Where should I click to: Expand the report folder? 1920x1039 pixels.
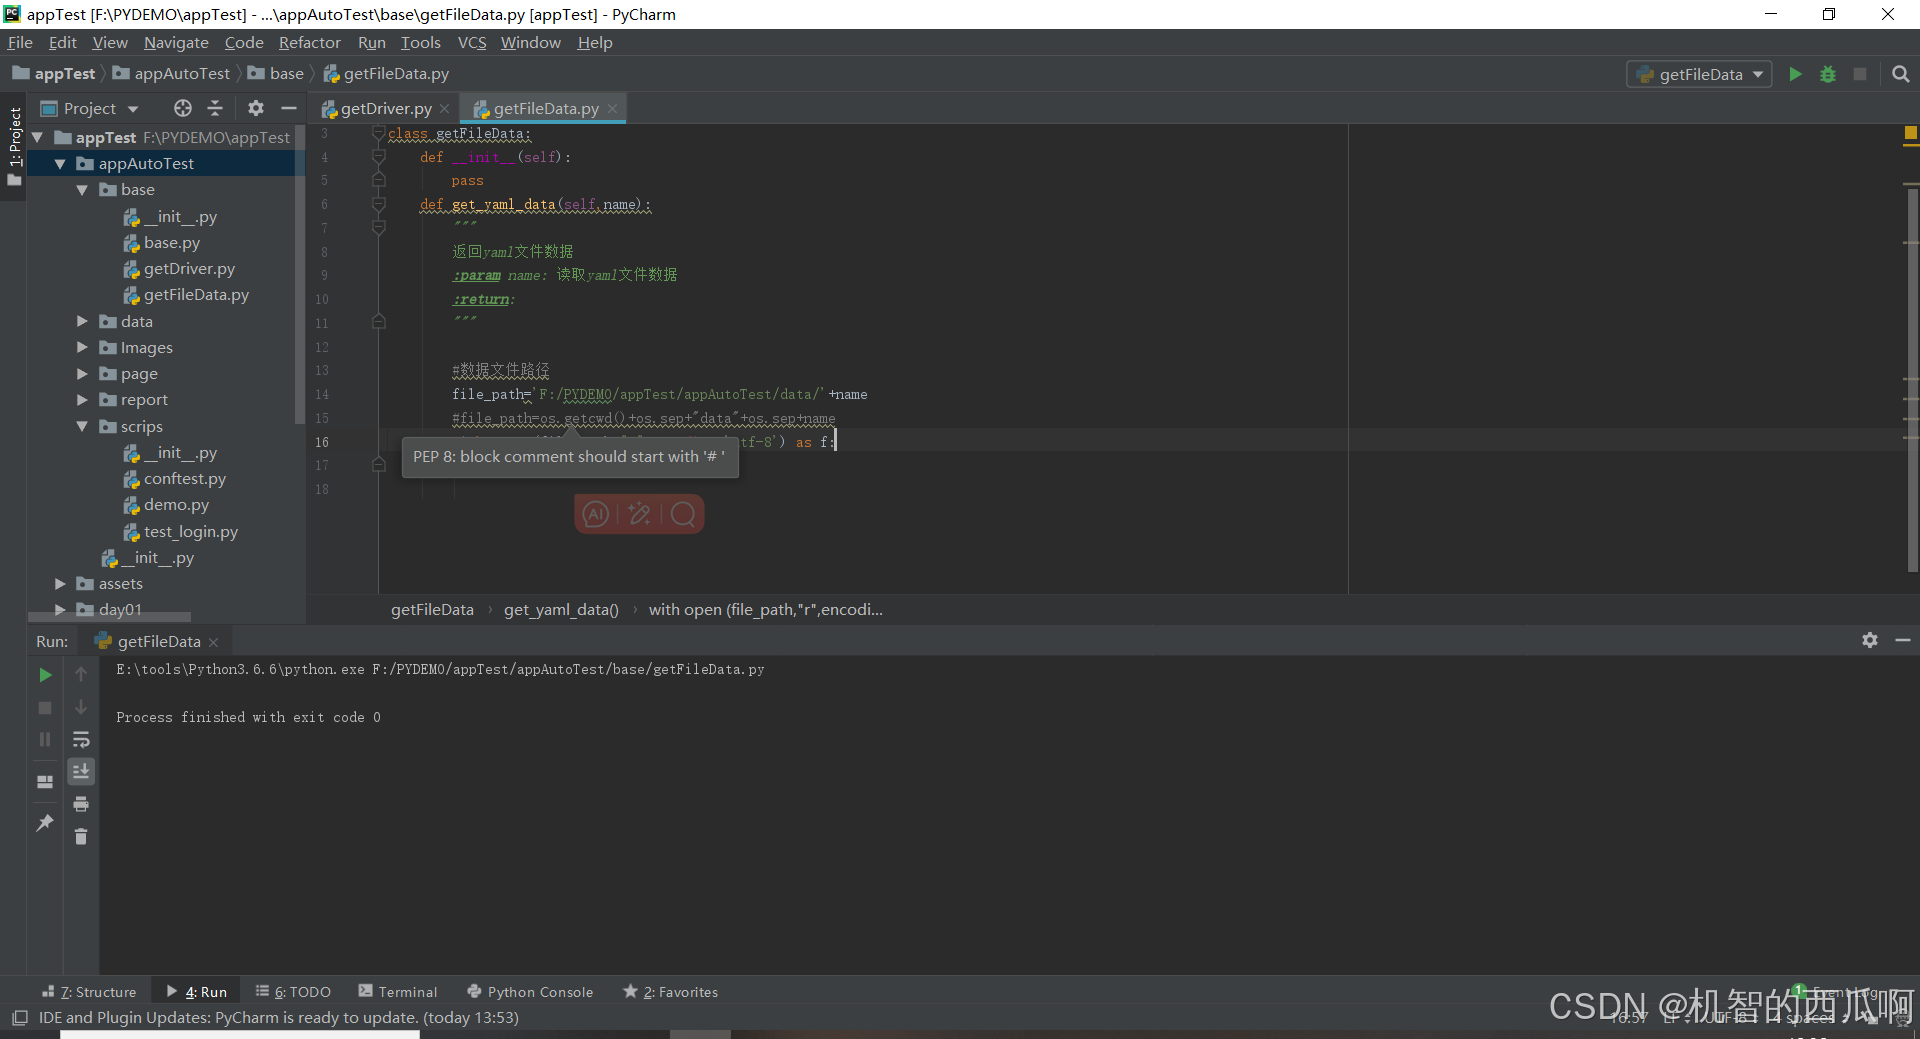click(82, 399)
